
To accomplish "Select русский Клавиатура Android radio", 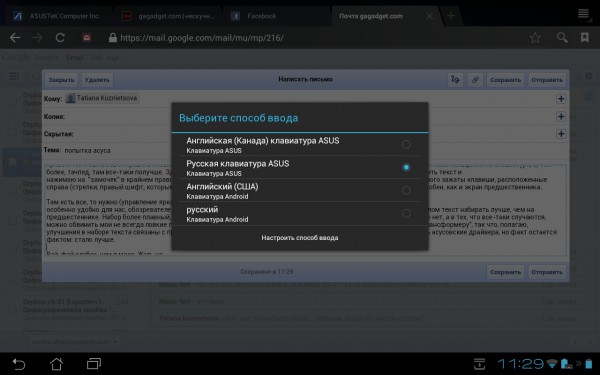I will [x=406, y=213].
